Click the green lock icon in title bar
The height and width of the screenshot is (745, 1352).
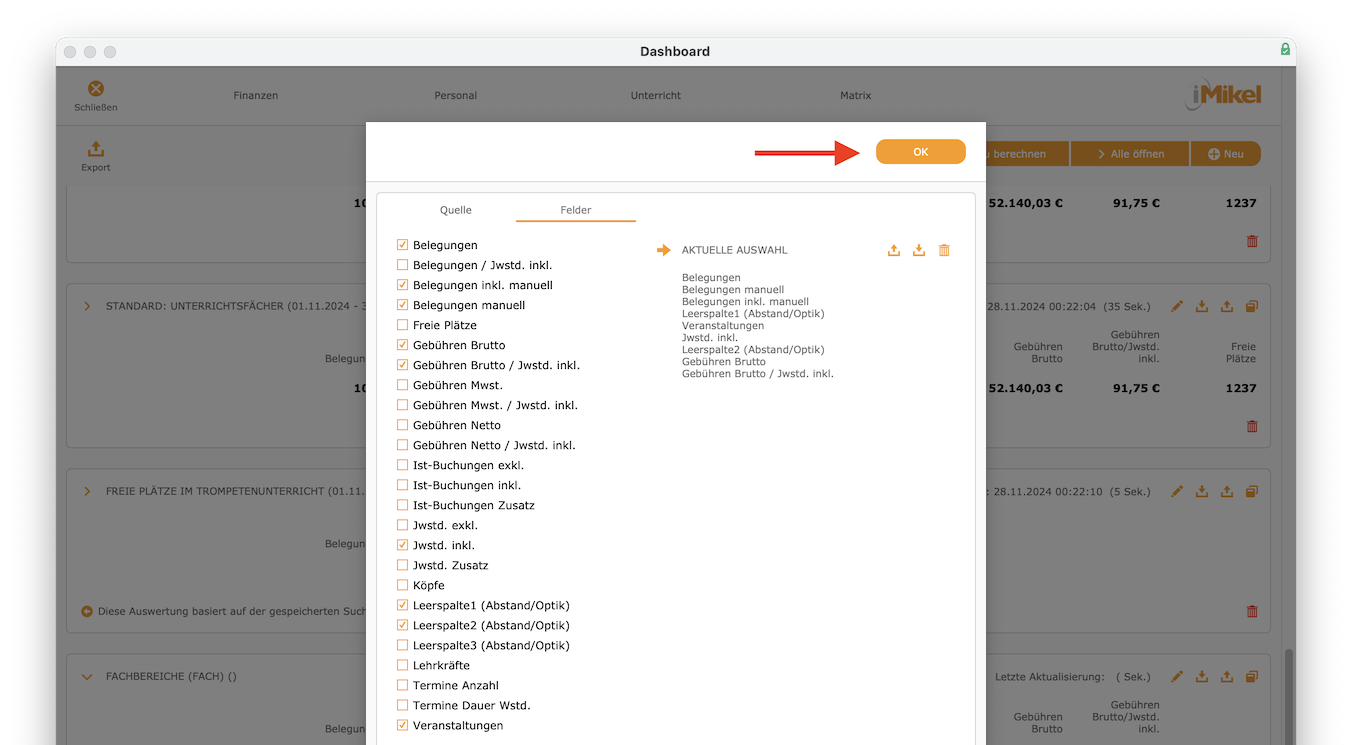(1285, 49)
